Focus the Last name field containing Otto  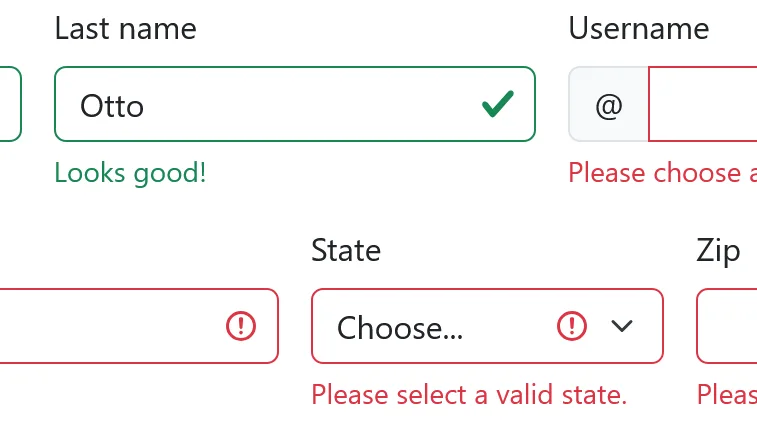[x=300, y=105]
